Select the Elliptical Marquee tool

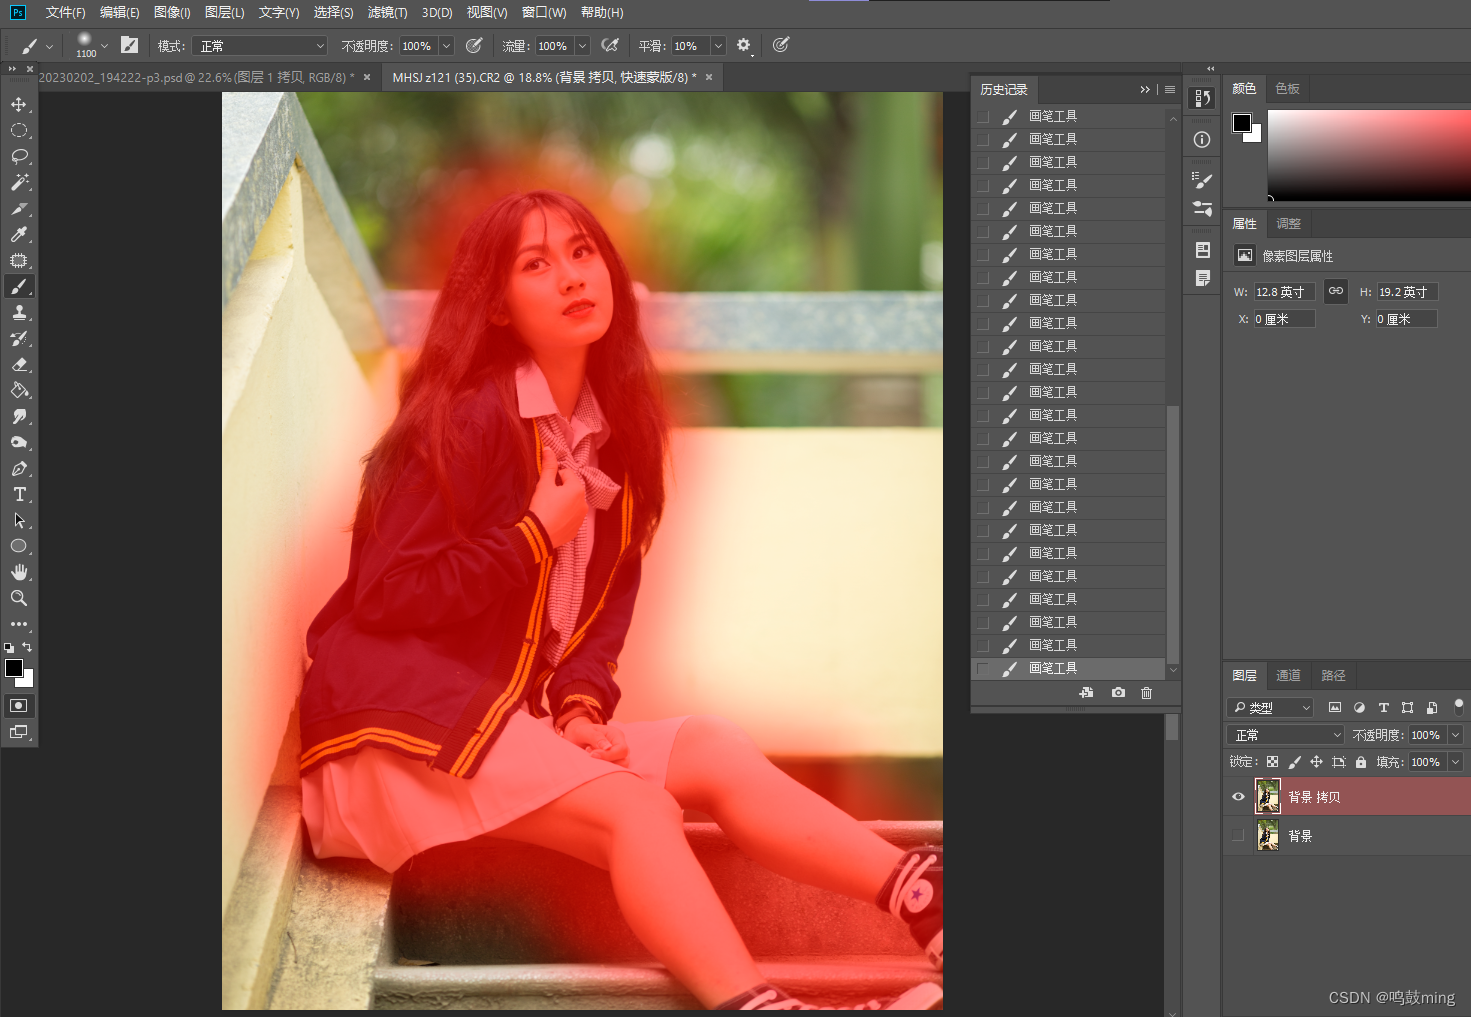point(19,130)
